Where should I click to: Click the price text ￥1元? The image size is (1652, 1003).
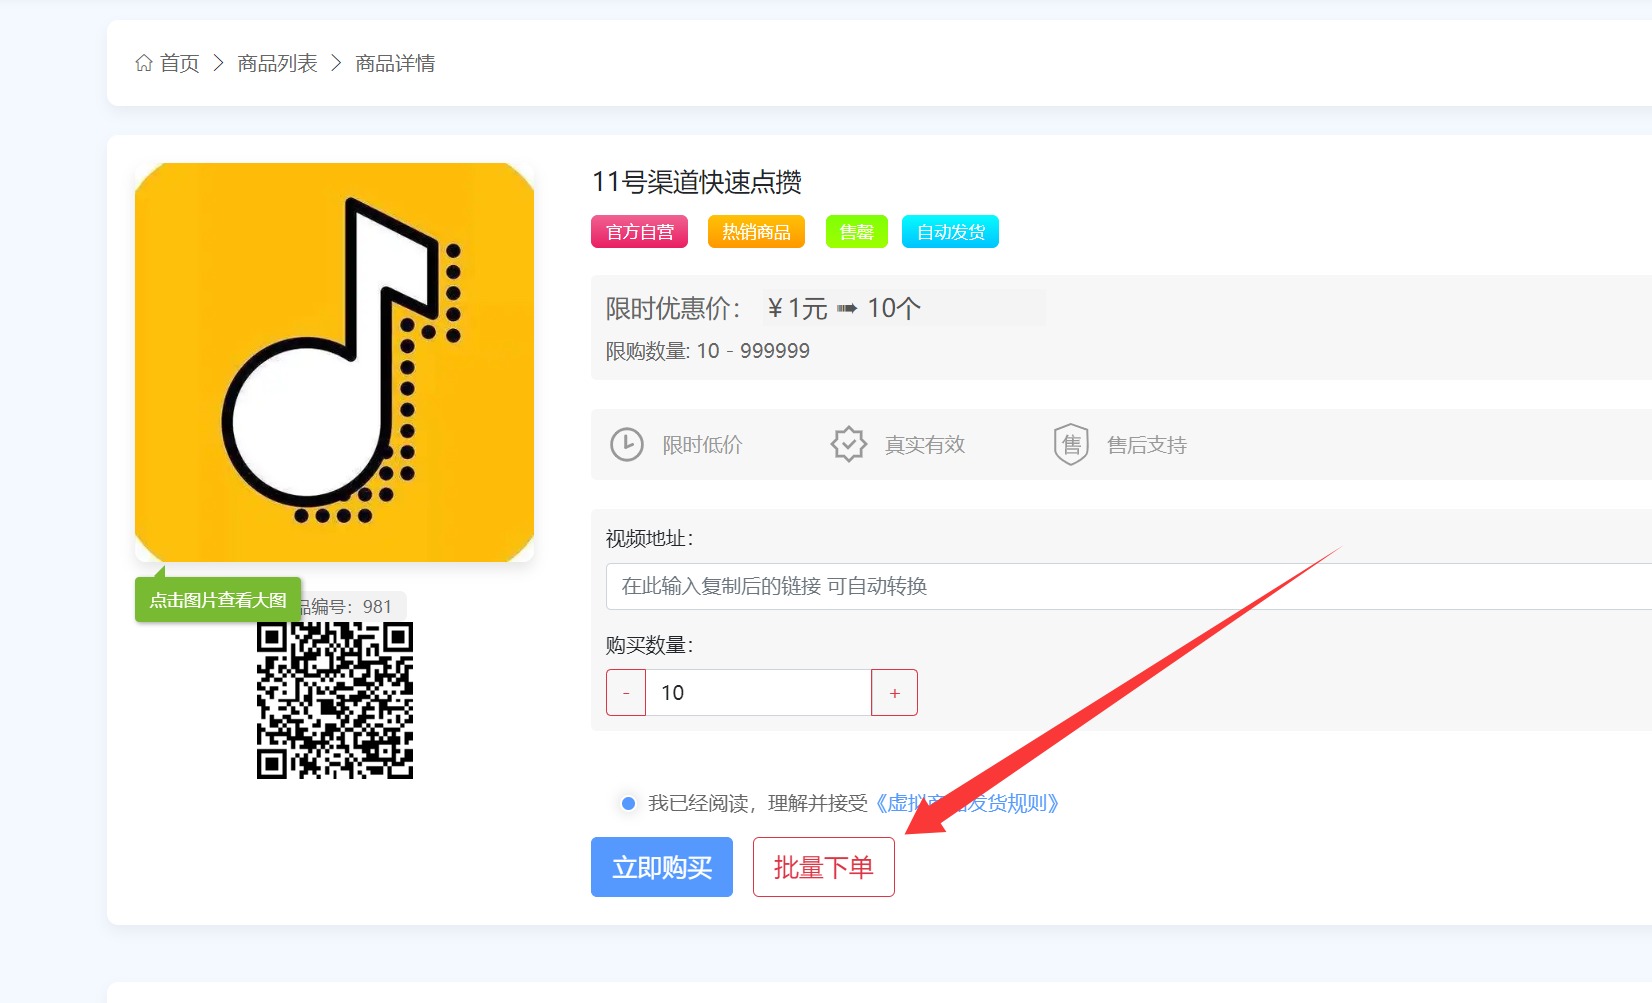point(797,308)
